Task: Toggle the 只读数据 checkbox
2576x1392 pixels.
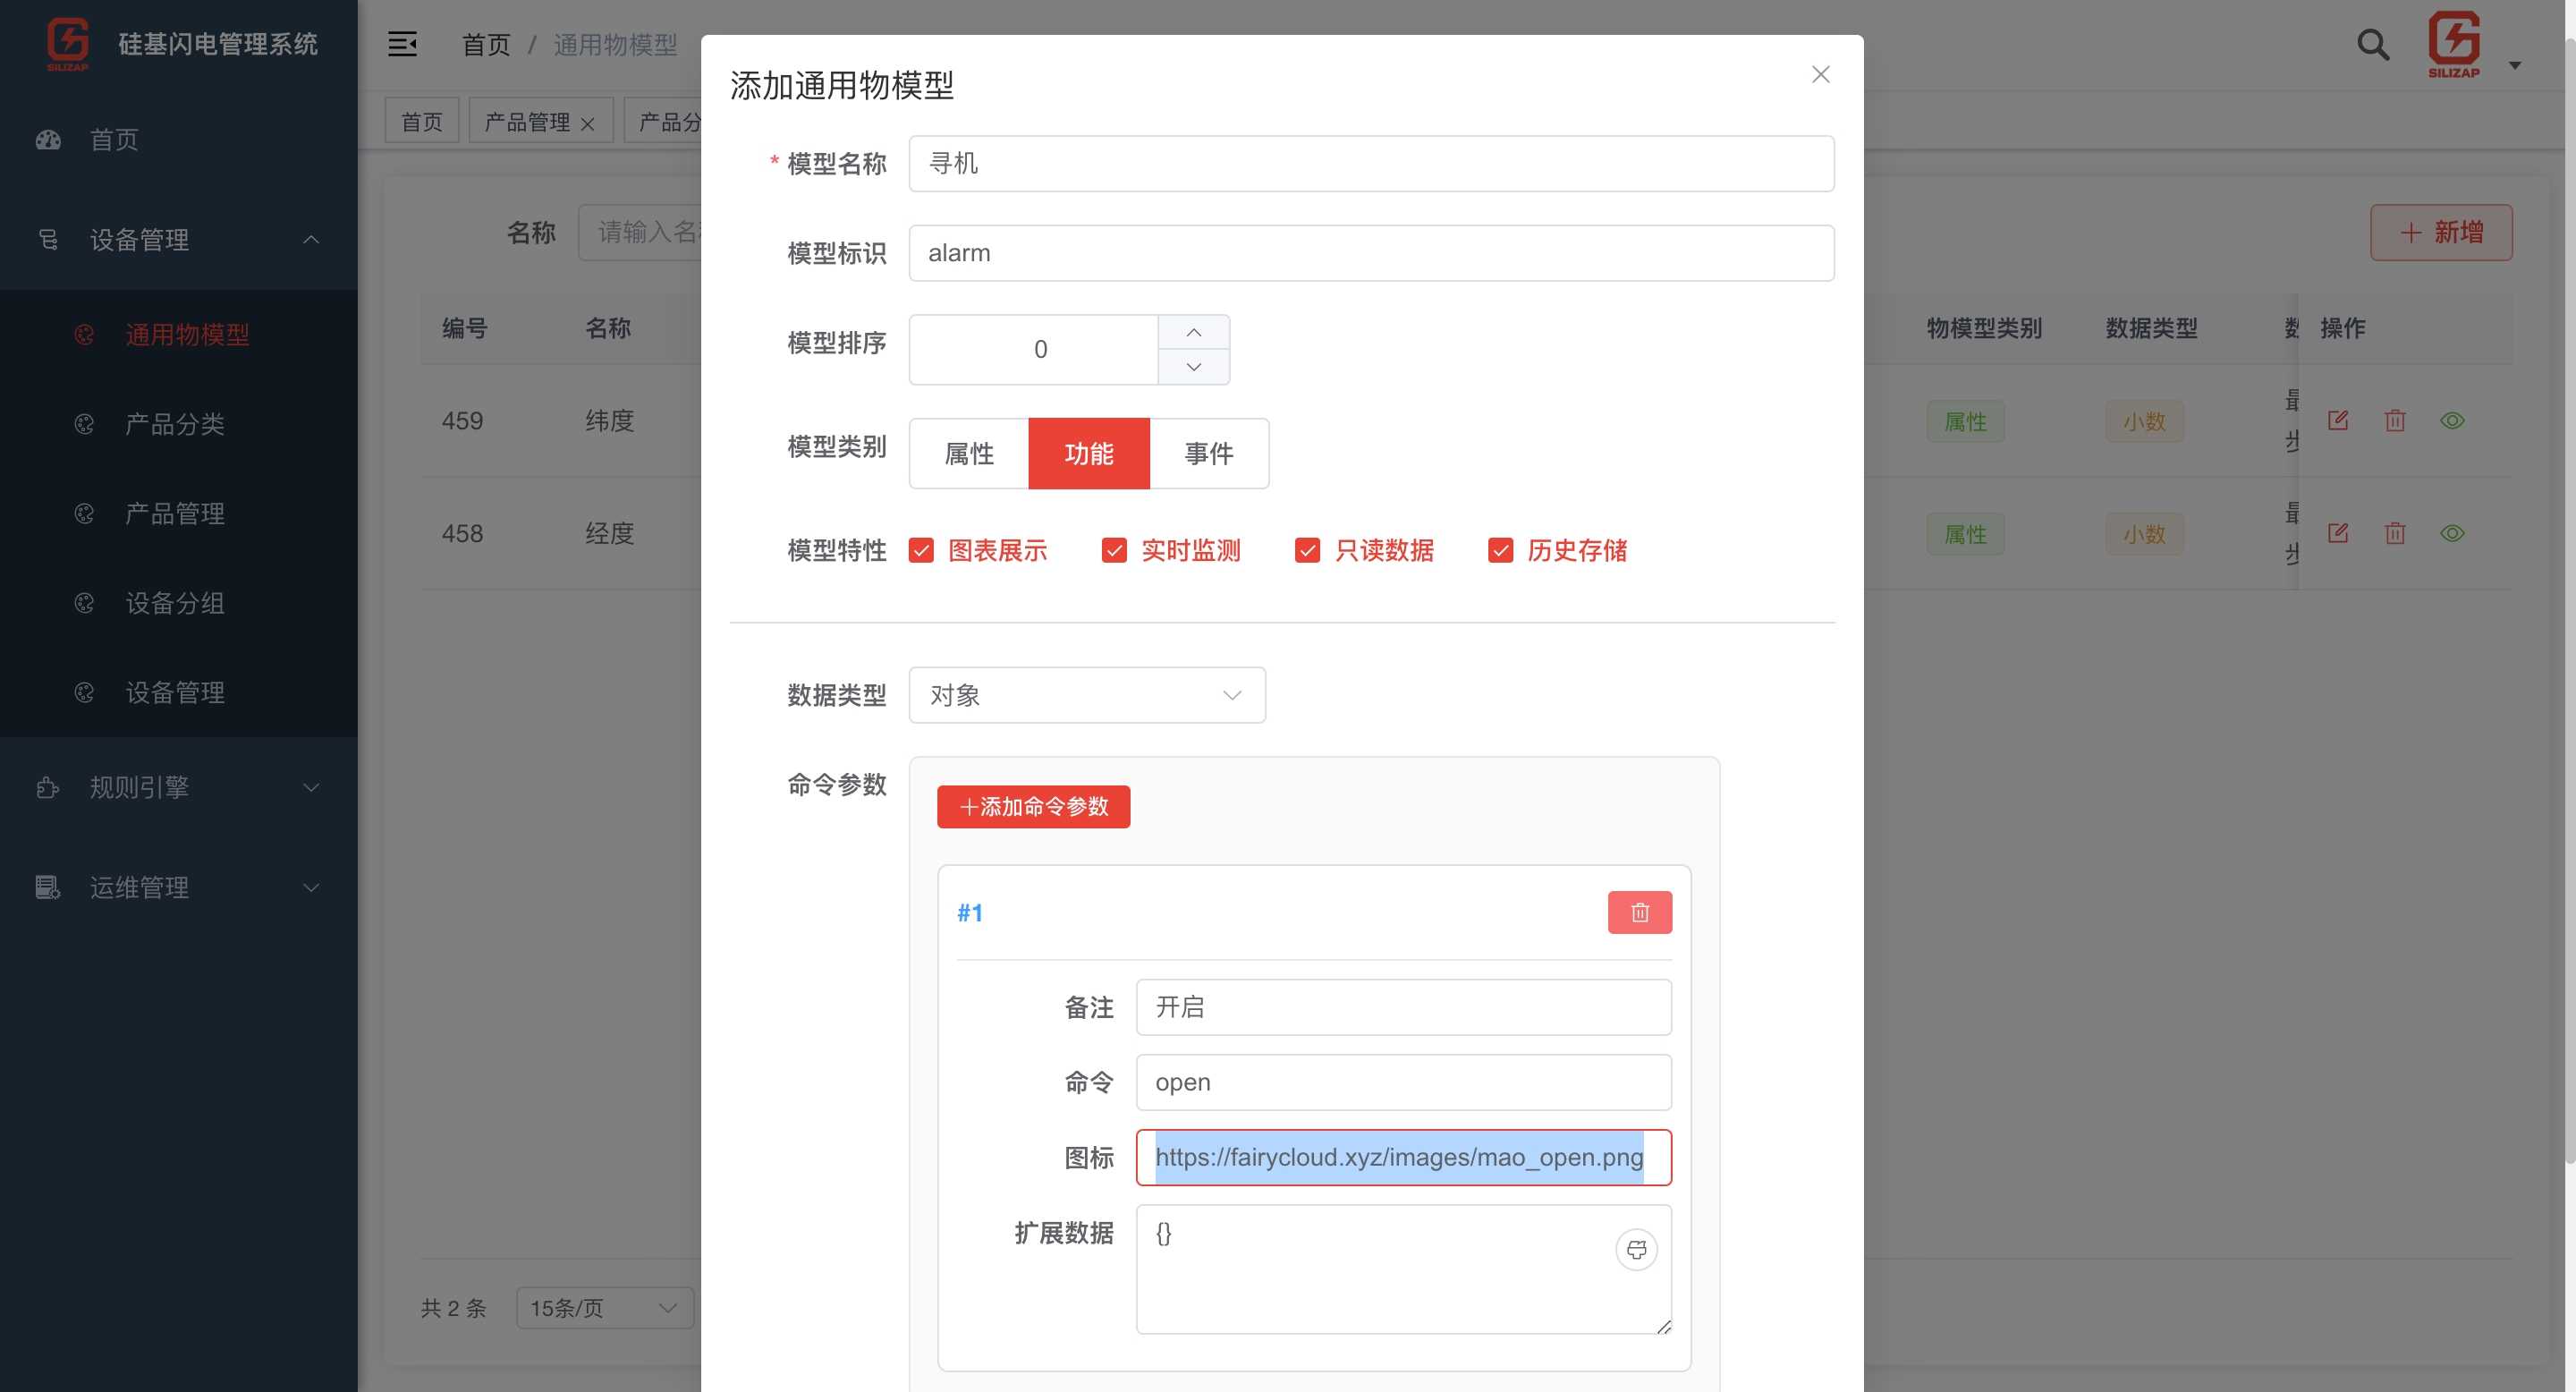Action: click(x=1306, y=550)
